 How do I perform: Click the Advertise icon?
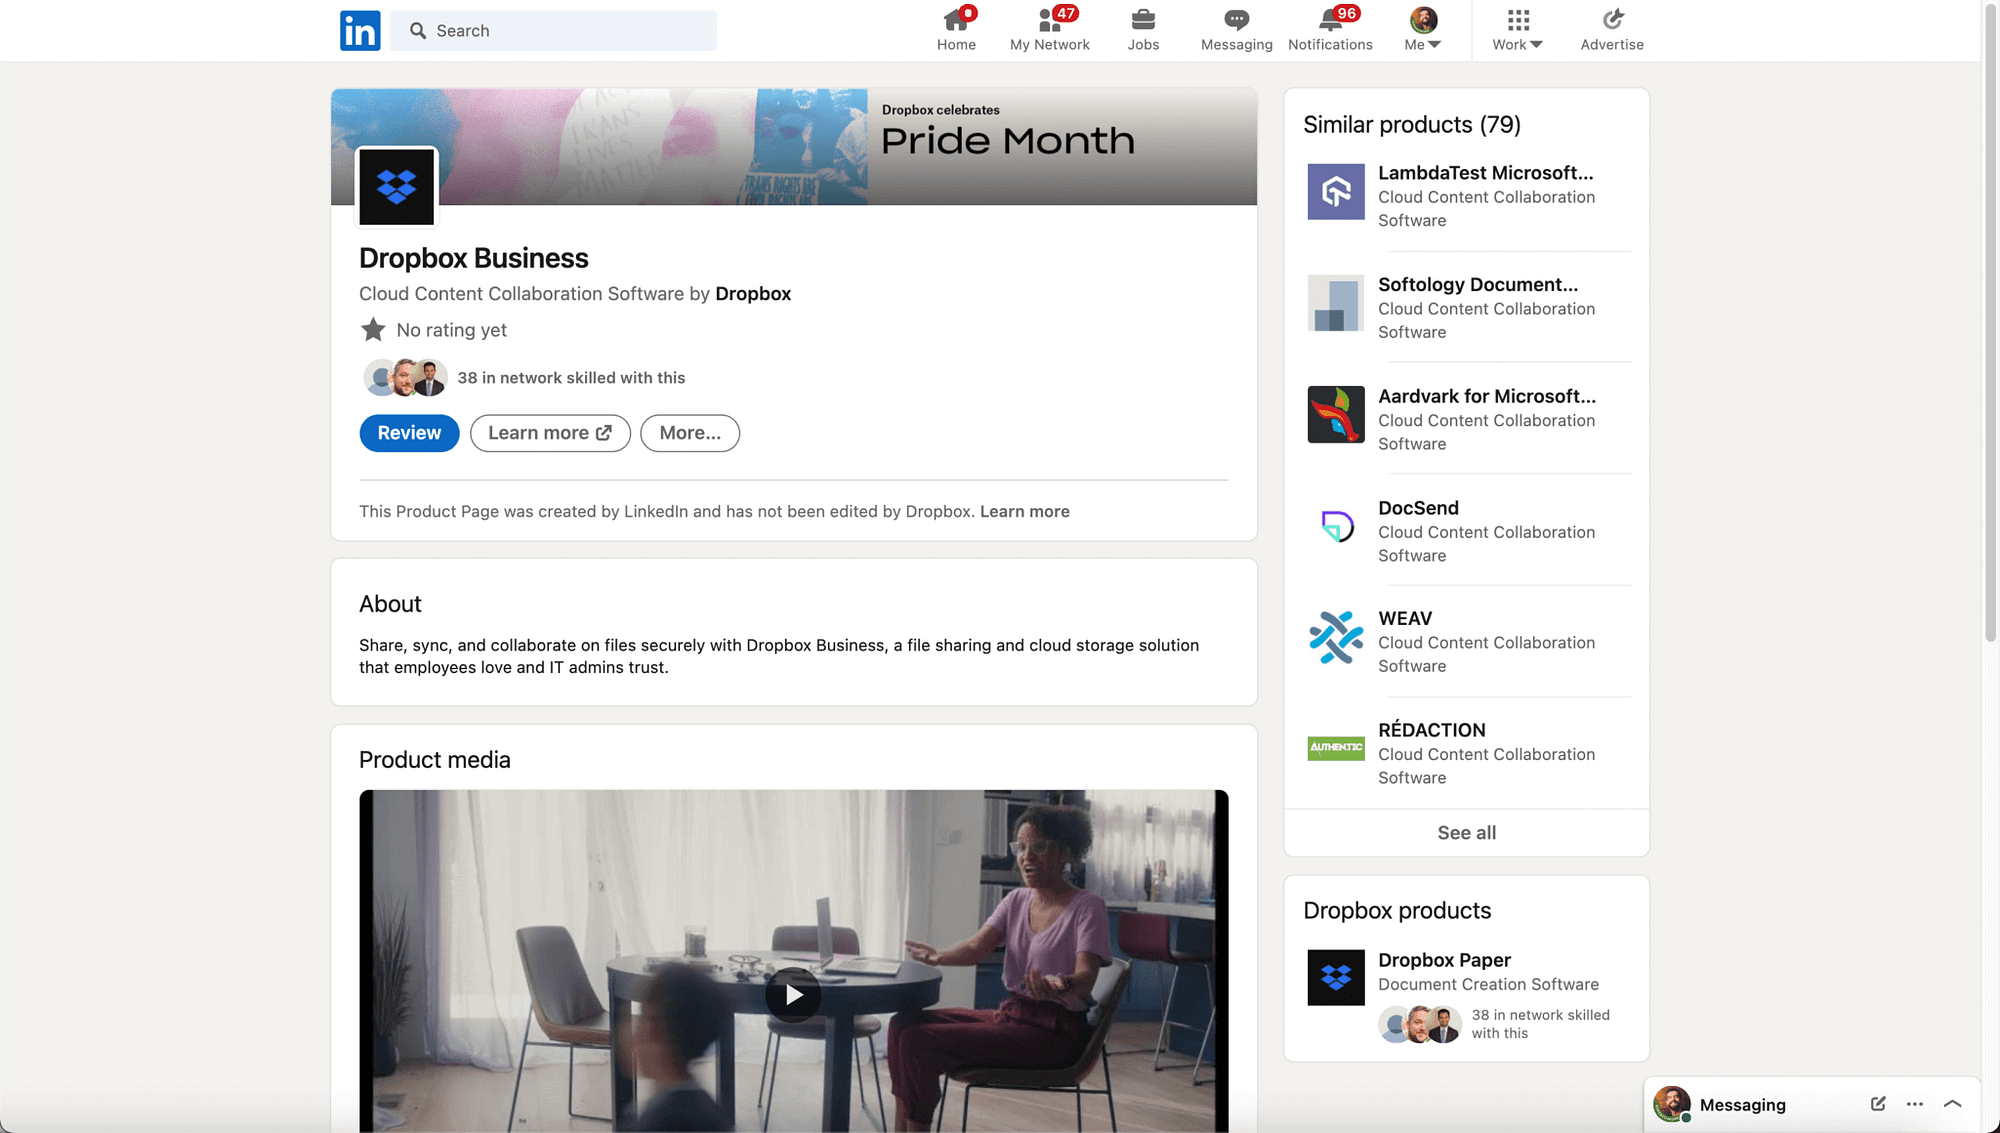coord(1611,20)
